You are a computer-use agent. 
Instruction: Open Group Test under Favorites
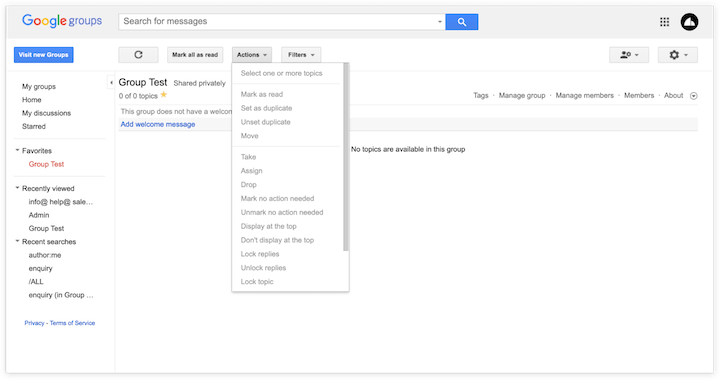click(46, 164)
